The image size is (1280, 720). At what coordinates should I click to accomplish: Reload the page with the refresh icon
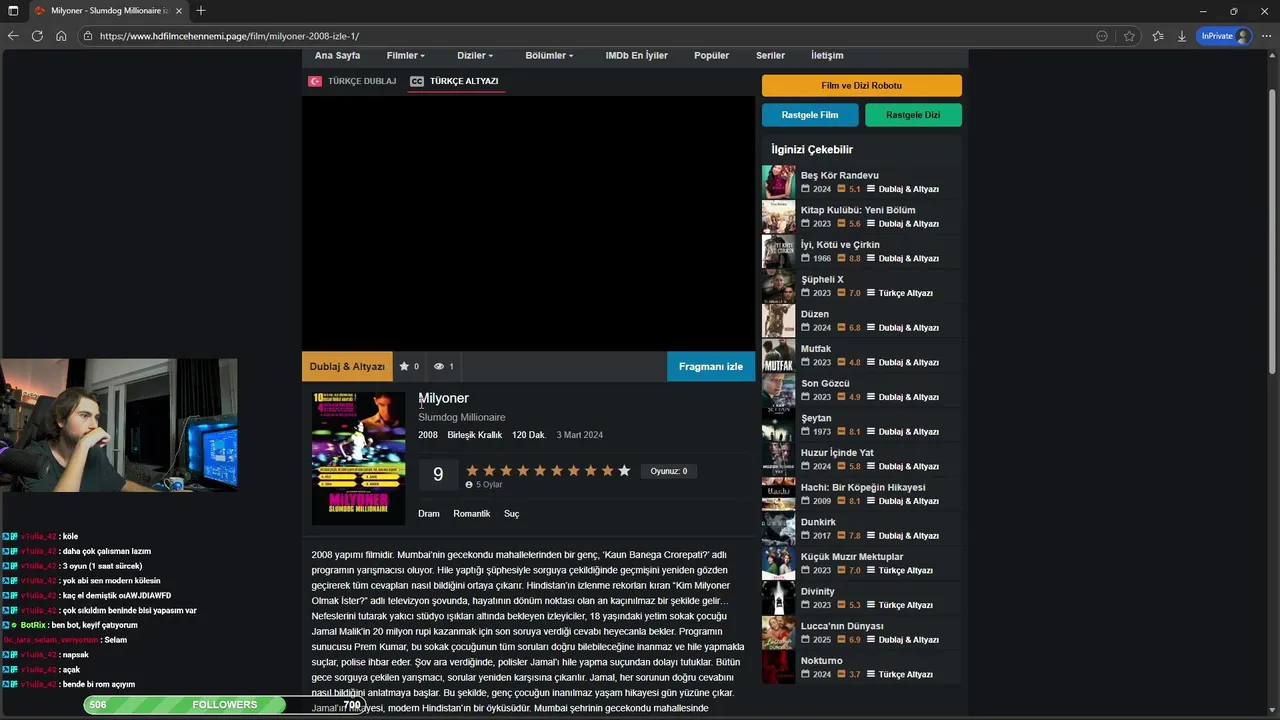tap(37, 36)
